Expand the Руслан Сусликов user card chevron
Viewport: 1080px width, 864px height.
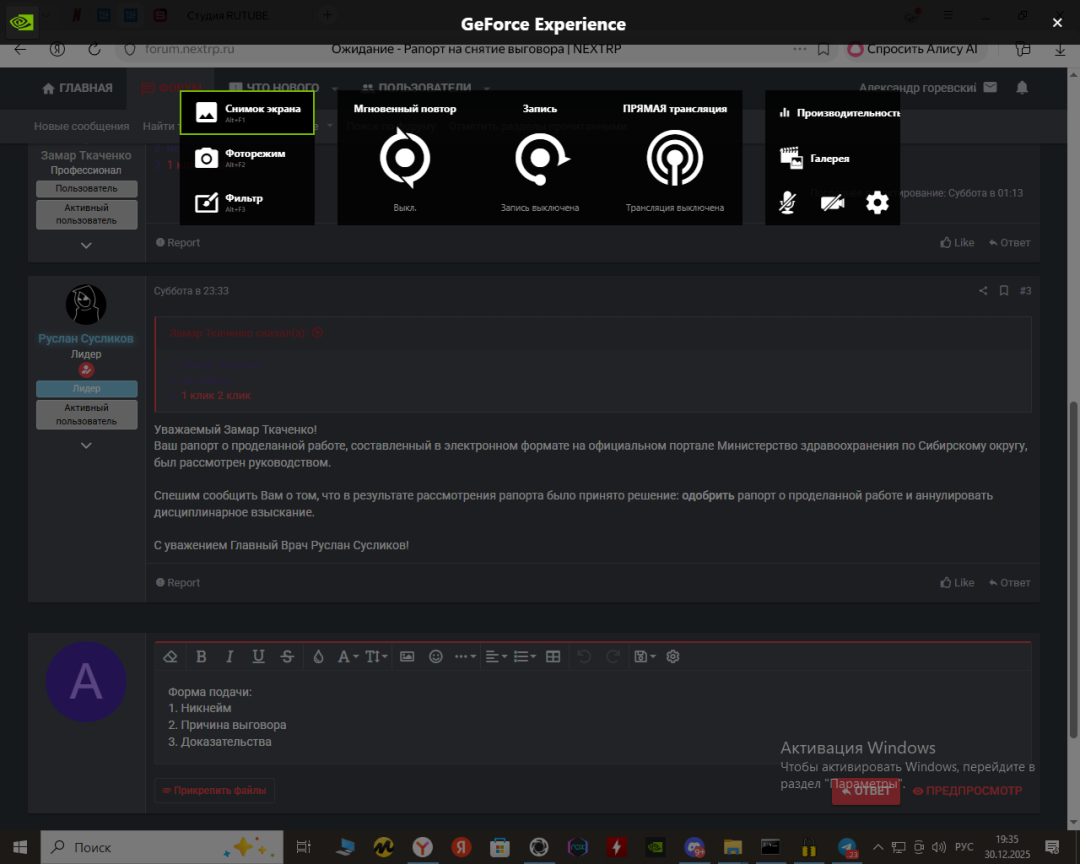coord(86,445)
